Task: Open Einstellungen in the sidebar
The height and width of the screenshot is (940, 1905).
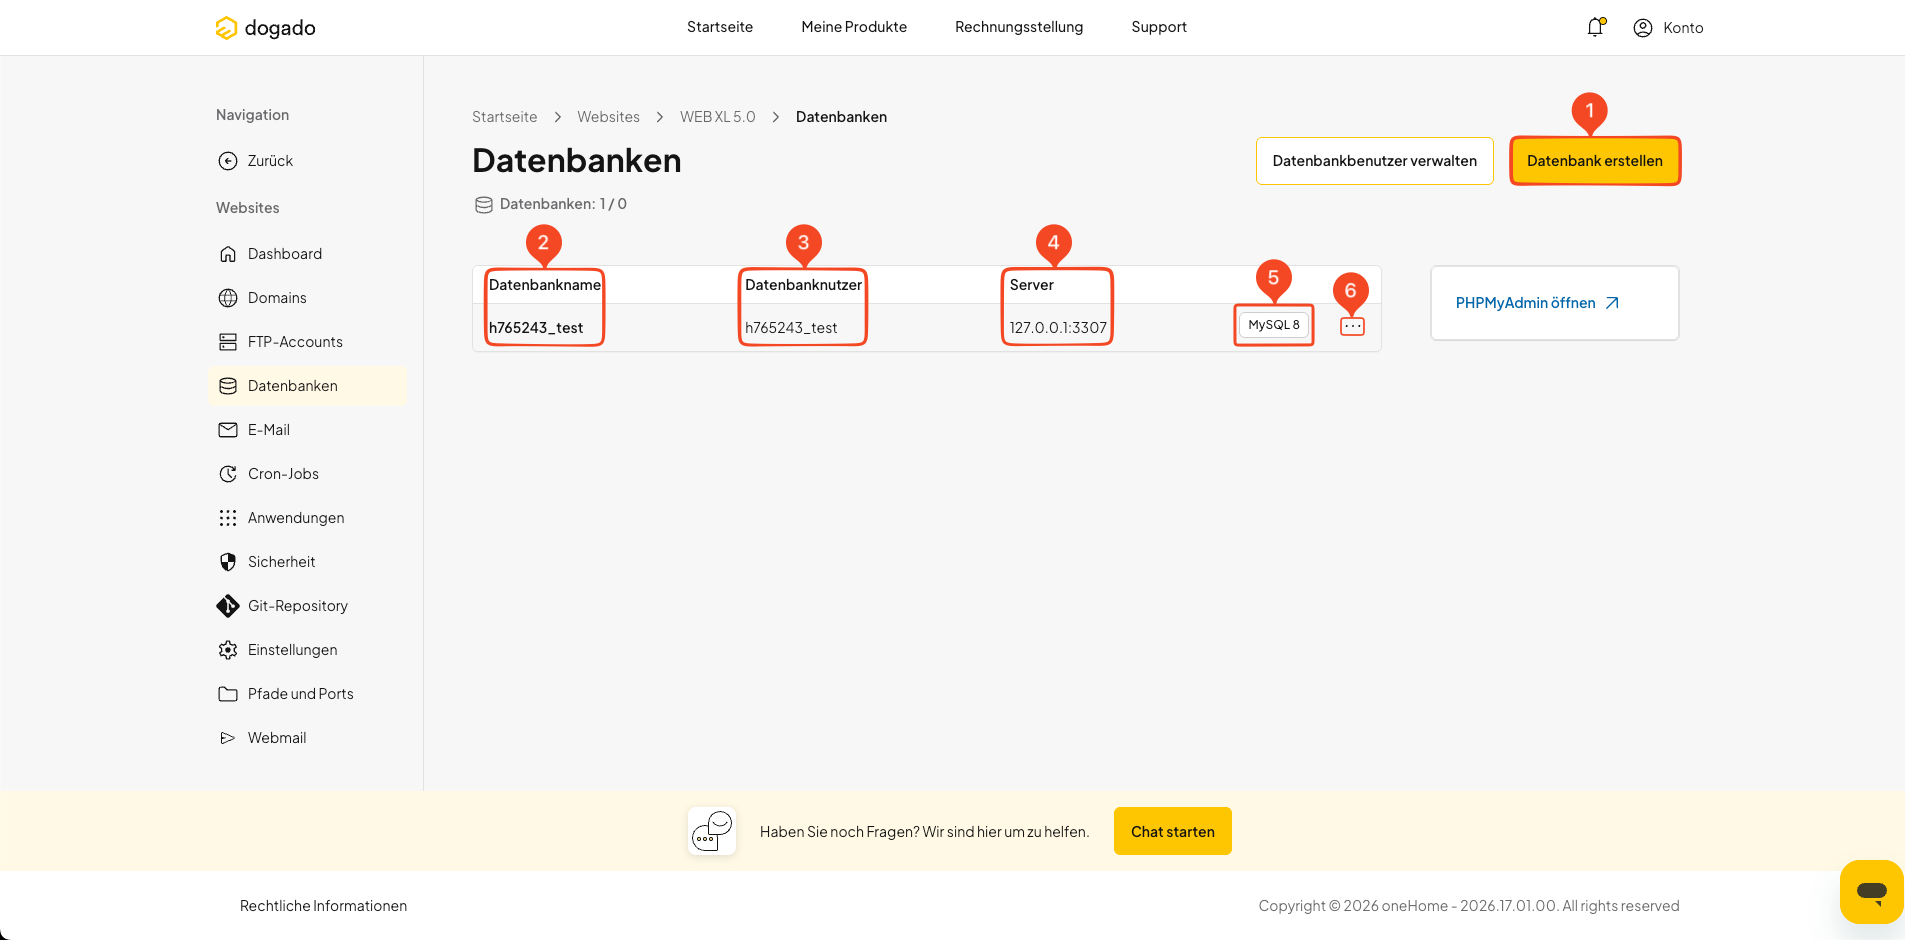Action: pos(308,650)
